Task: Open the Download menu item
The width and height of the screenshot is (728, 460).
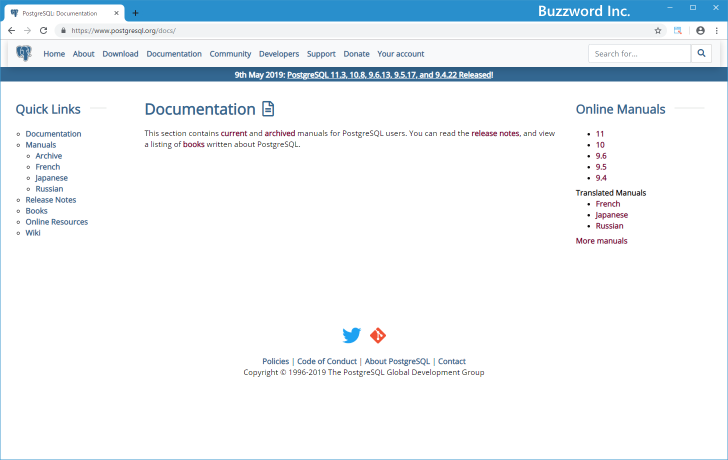Action: click(120, 54)
